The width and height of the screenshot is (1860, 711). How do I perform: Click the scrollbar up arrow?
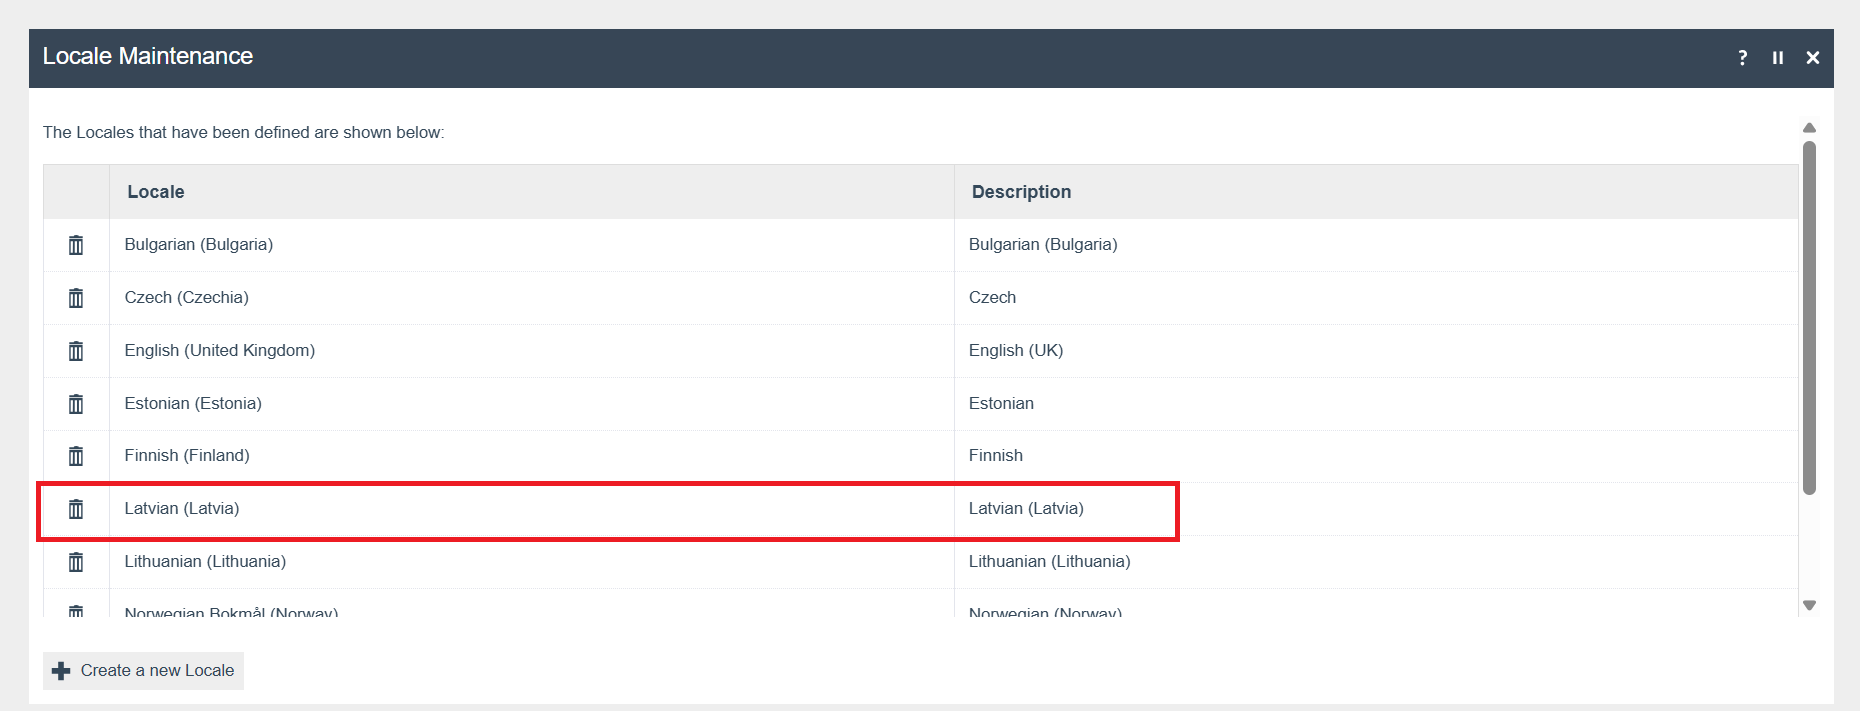tap(1809, 128)
